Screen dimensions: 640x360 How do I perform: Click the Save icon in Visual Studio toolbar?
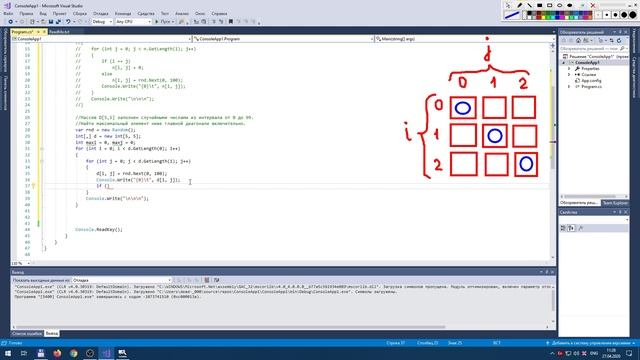tap(51, 22)
